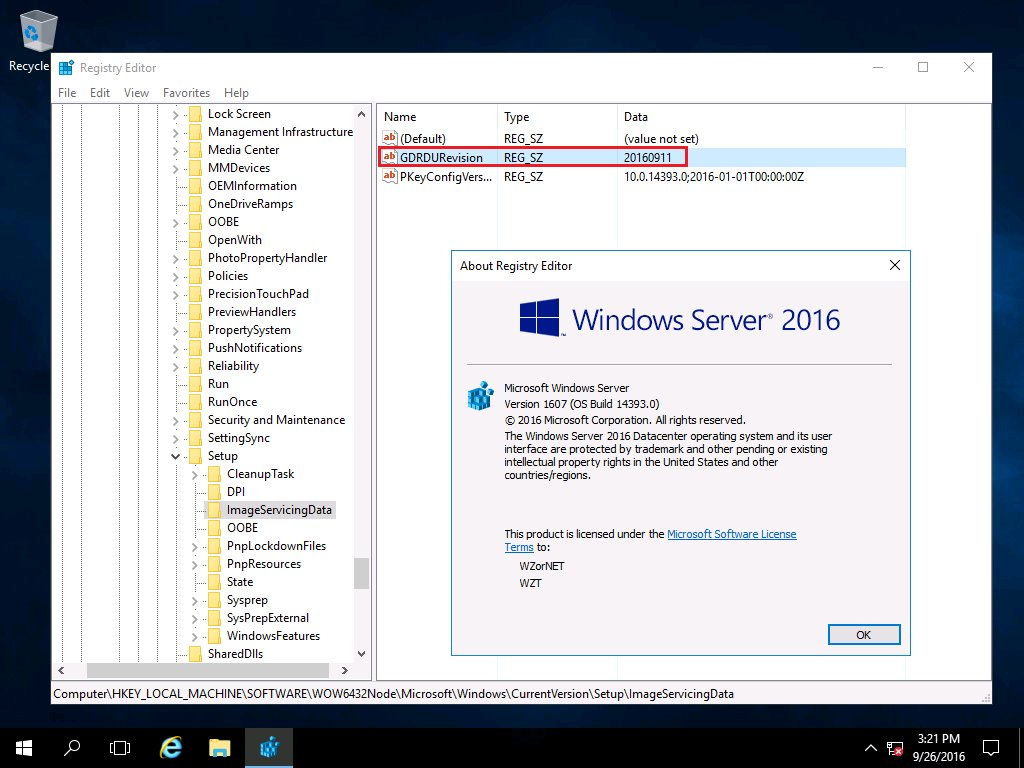Open taskbar Search
The width and height of the screenshot is (1024, 768).
pos(72,748)
